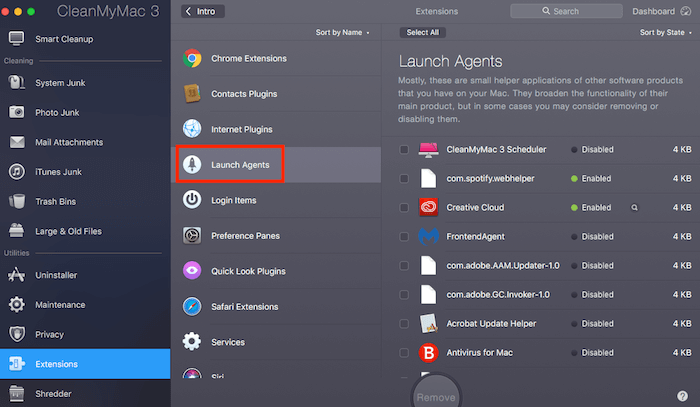Click the iTunes Junk music icon
Viewport: 700px width, 407px height.
click(17, 171)
